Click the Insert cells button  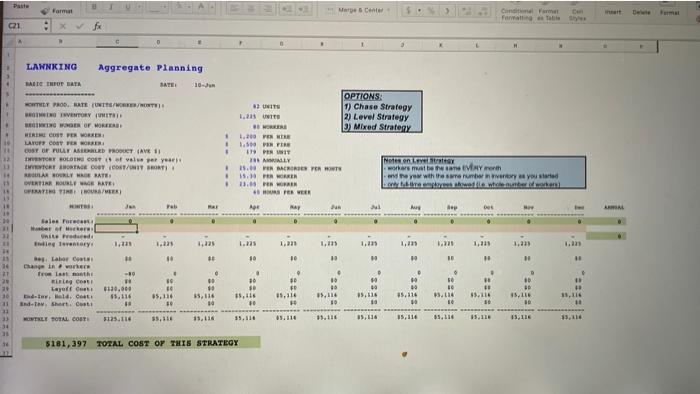[613, 12]
